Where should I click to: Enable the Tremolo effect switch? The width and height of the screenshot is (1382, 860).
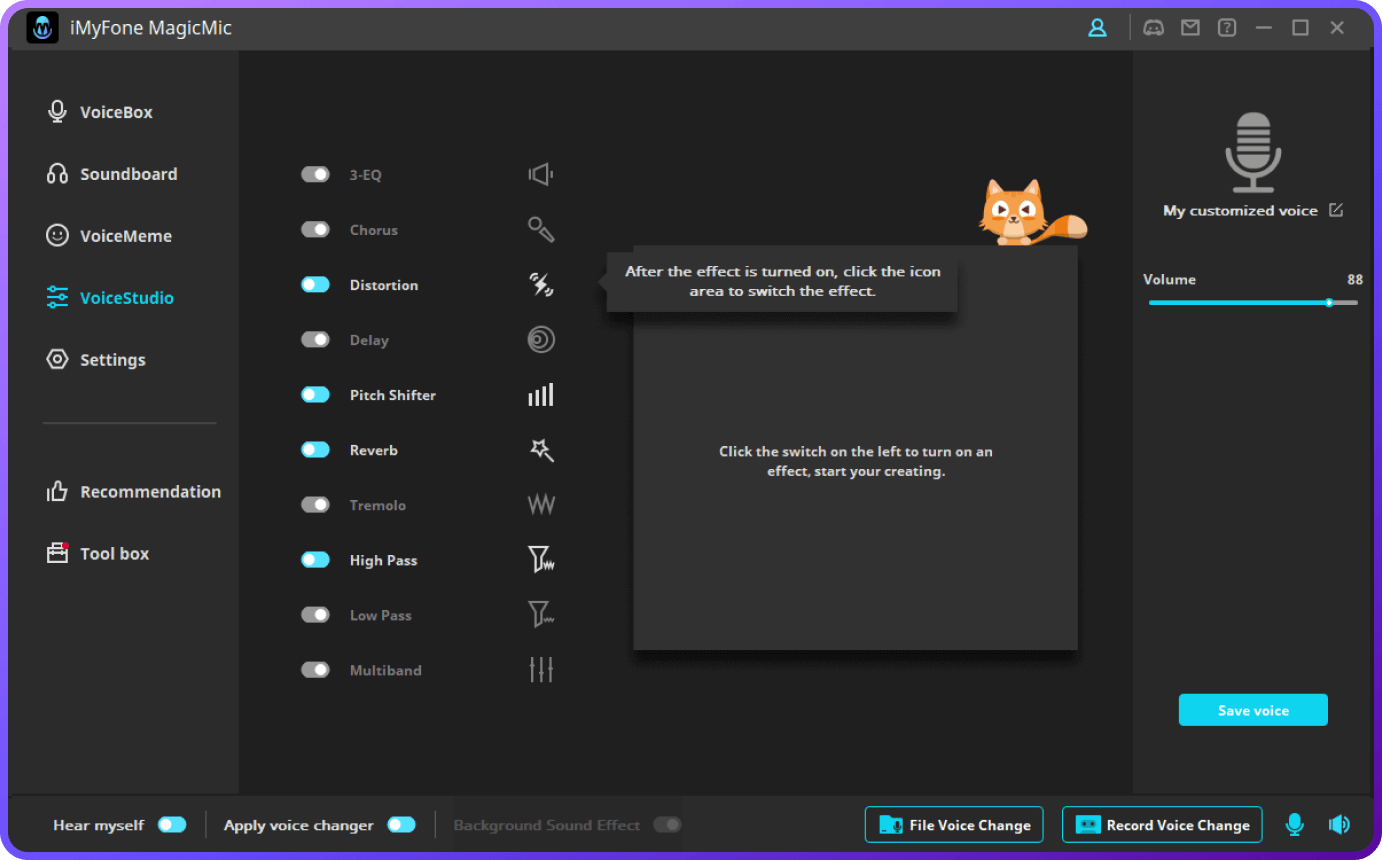click(x=315, y=505)
